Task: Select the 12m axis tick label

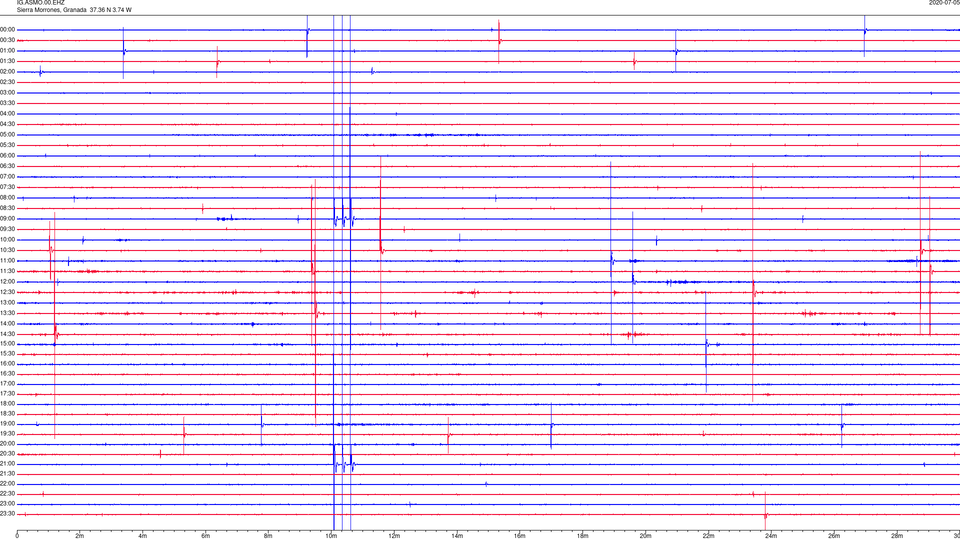Action: (x=394, y=536)
